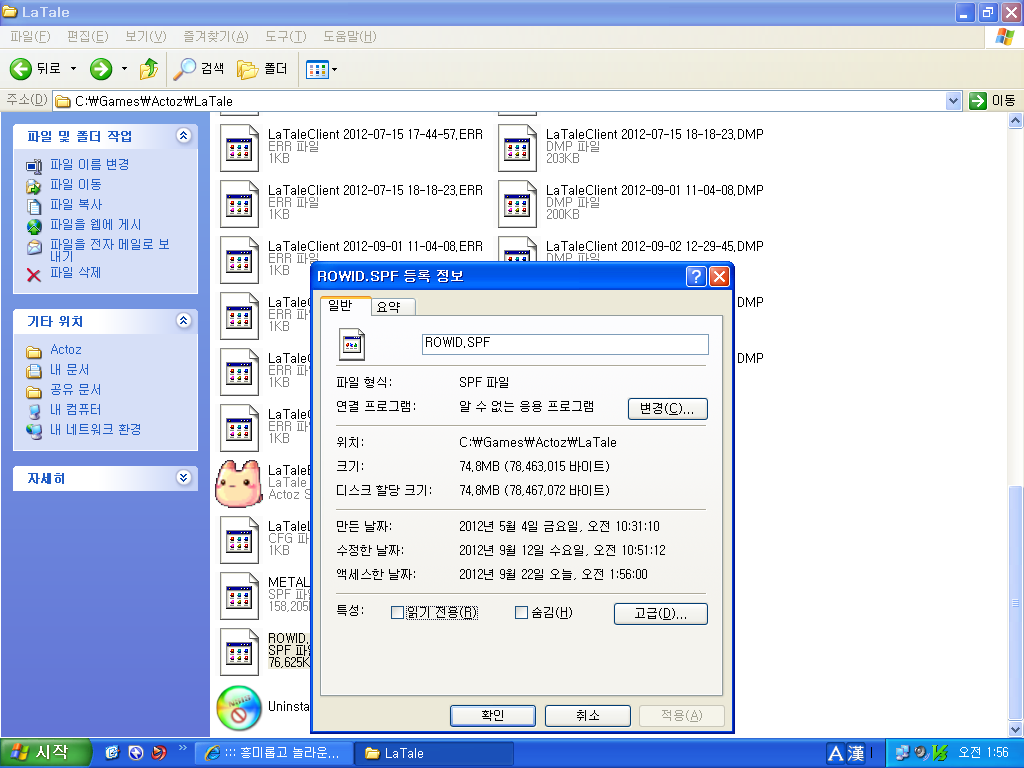
Task: Click the IME A input mode icon
Action: point(836,754)
